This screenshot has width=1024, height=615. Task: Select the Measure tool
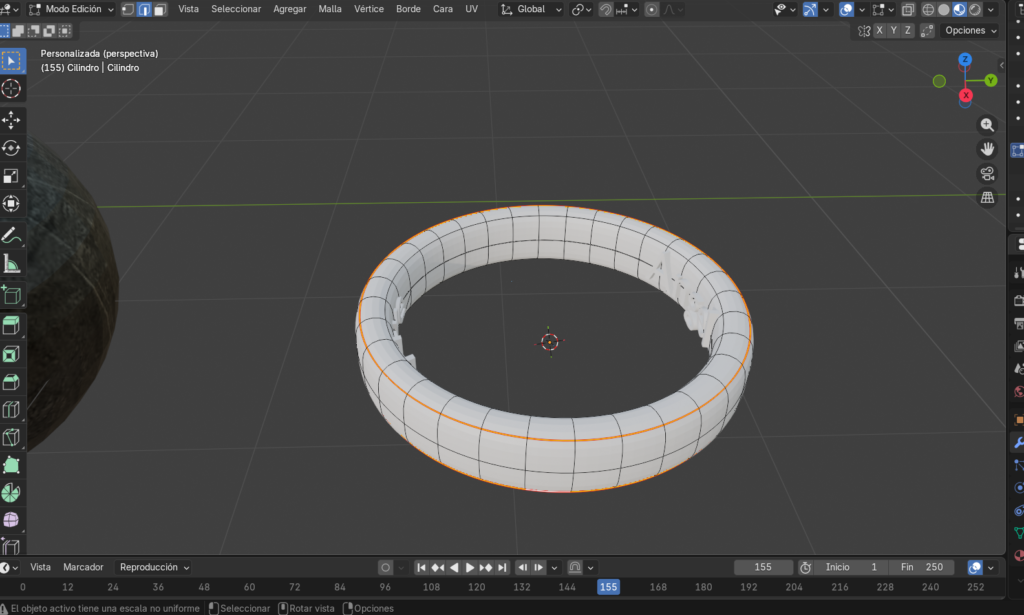click(12, 264)
